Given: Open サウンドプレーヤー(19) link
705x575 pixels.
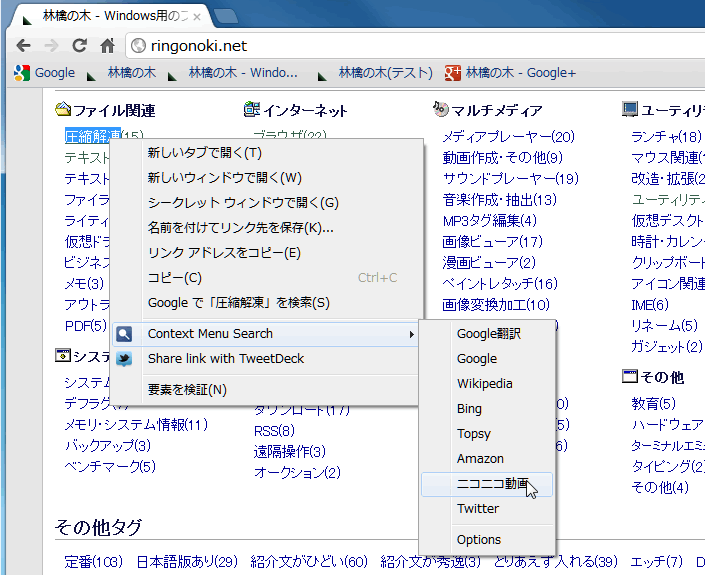Looking at the screenshot, I should point(510,179).
